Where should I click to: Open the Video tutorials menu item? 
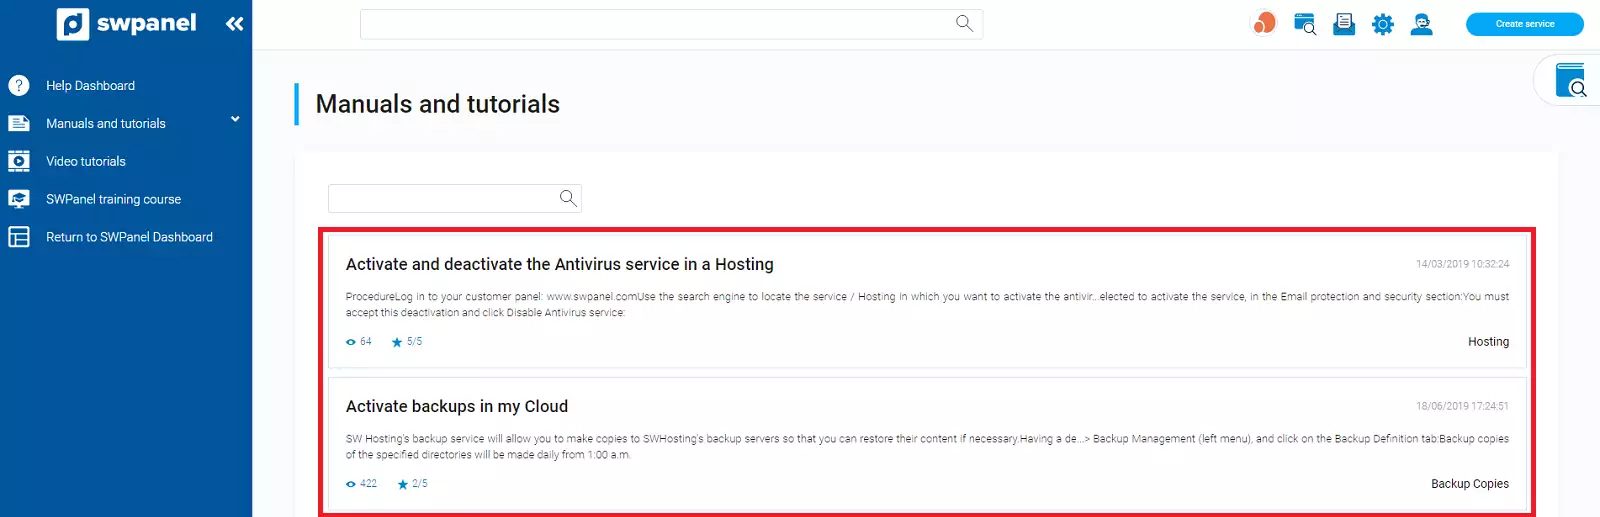86,161
